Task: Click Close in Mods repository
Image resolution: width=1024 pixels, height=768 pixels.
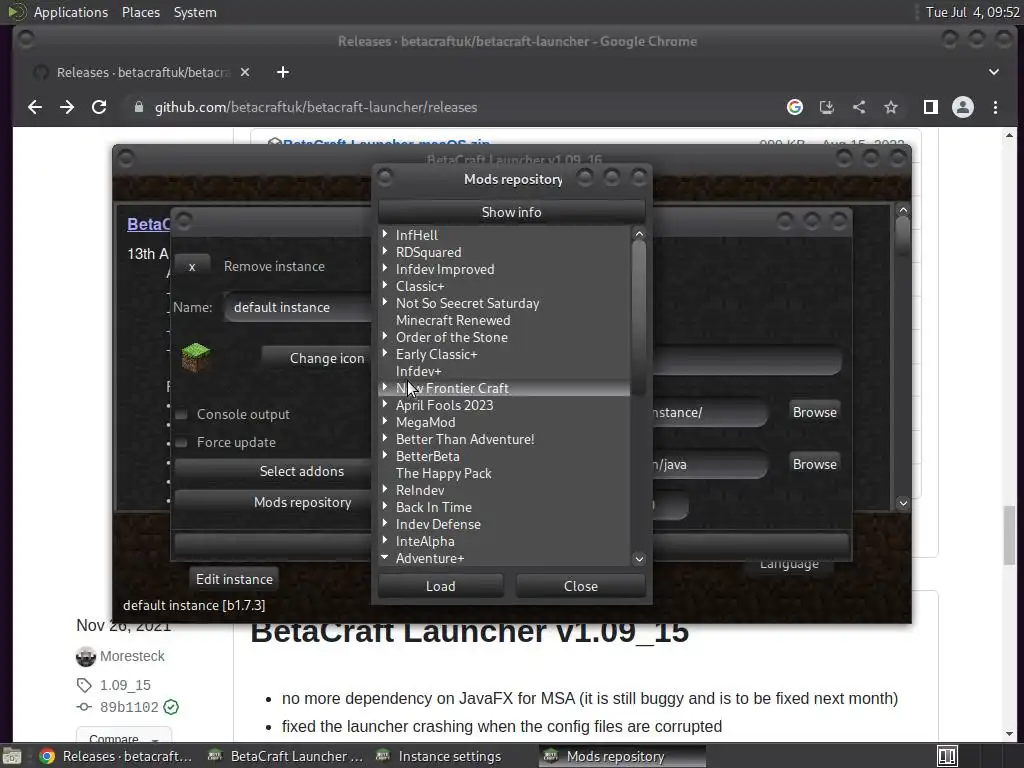Action: [x=581, y=586]
